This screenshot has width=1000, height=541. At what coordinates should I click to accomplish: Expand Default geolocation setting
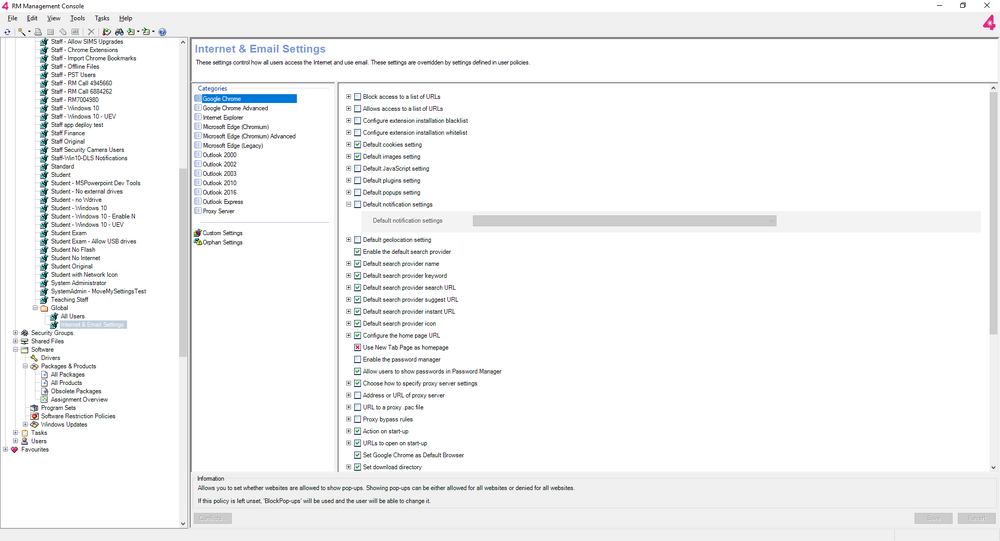(x=349, y=240)
